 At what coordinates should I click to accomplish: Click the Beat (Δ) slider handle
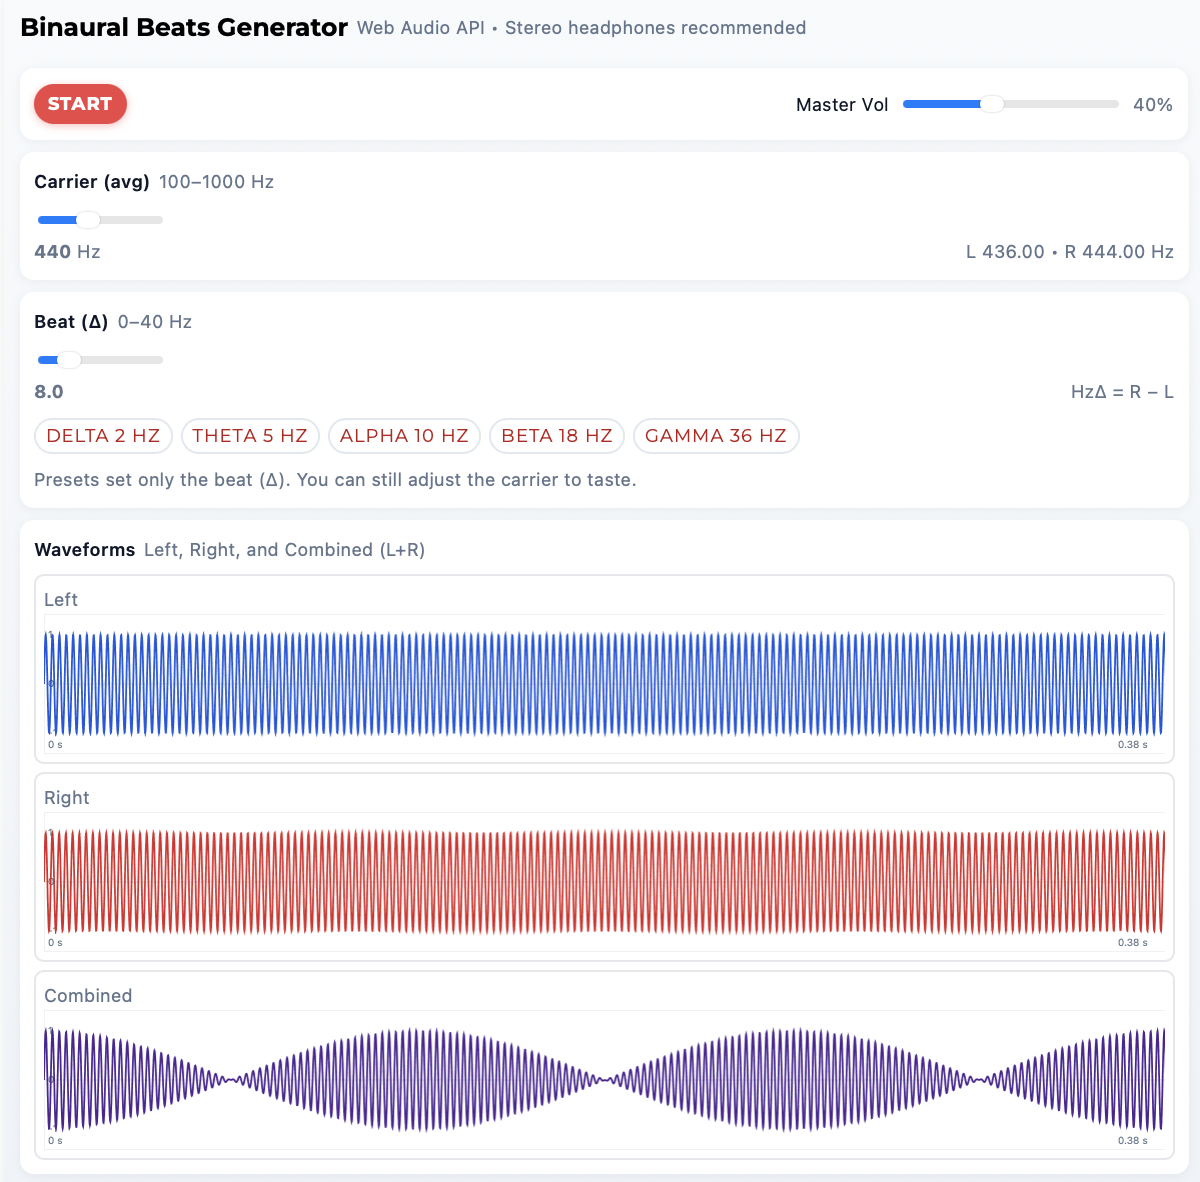pos(69,360)
